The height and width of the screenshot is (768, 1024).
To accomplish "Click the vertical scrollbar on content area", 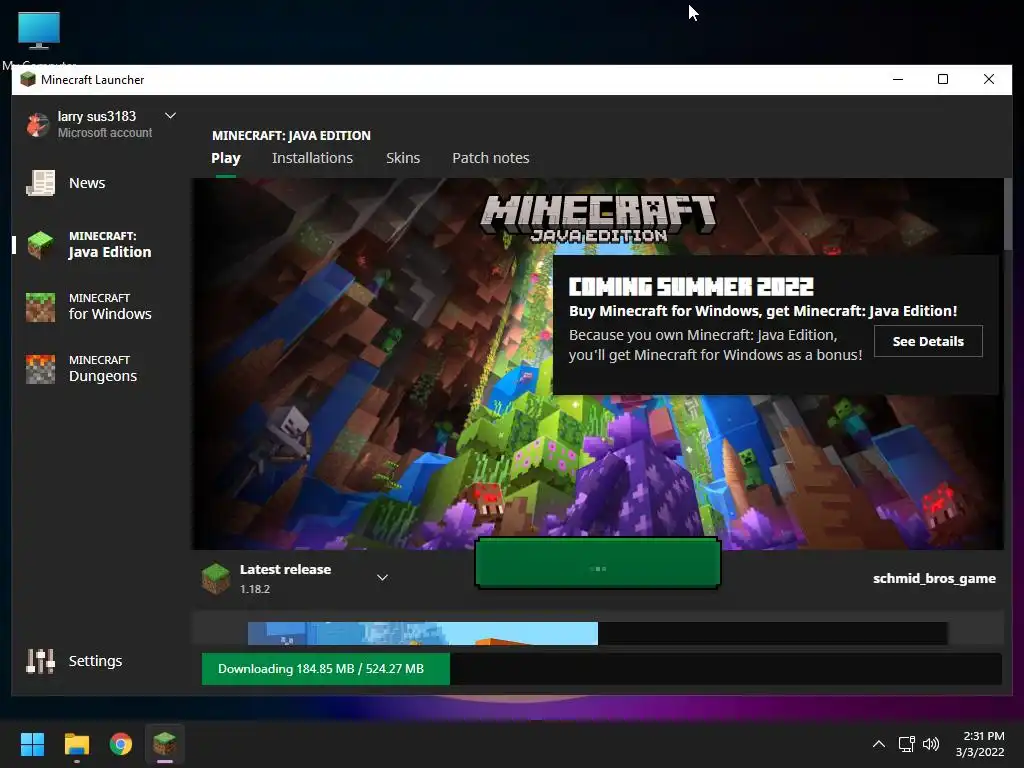I will click(x=1008, y=214).
